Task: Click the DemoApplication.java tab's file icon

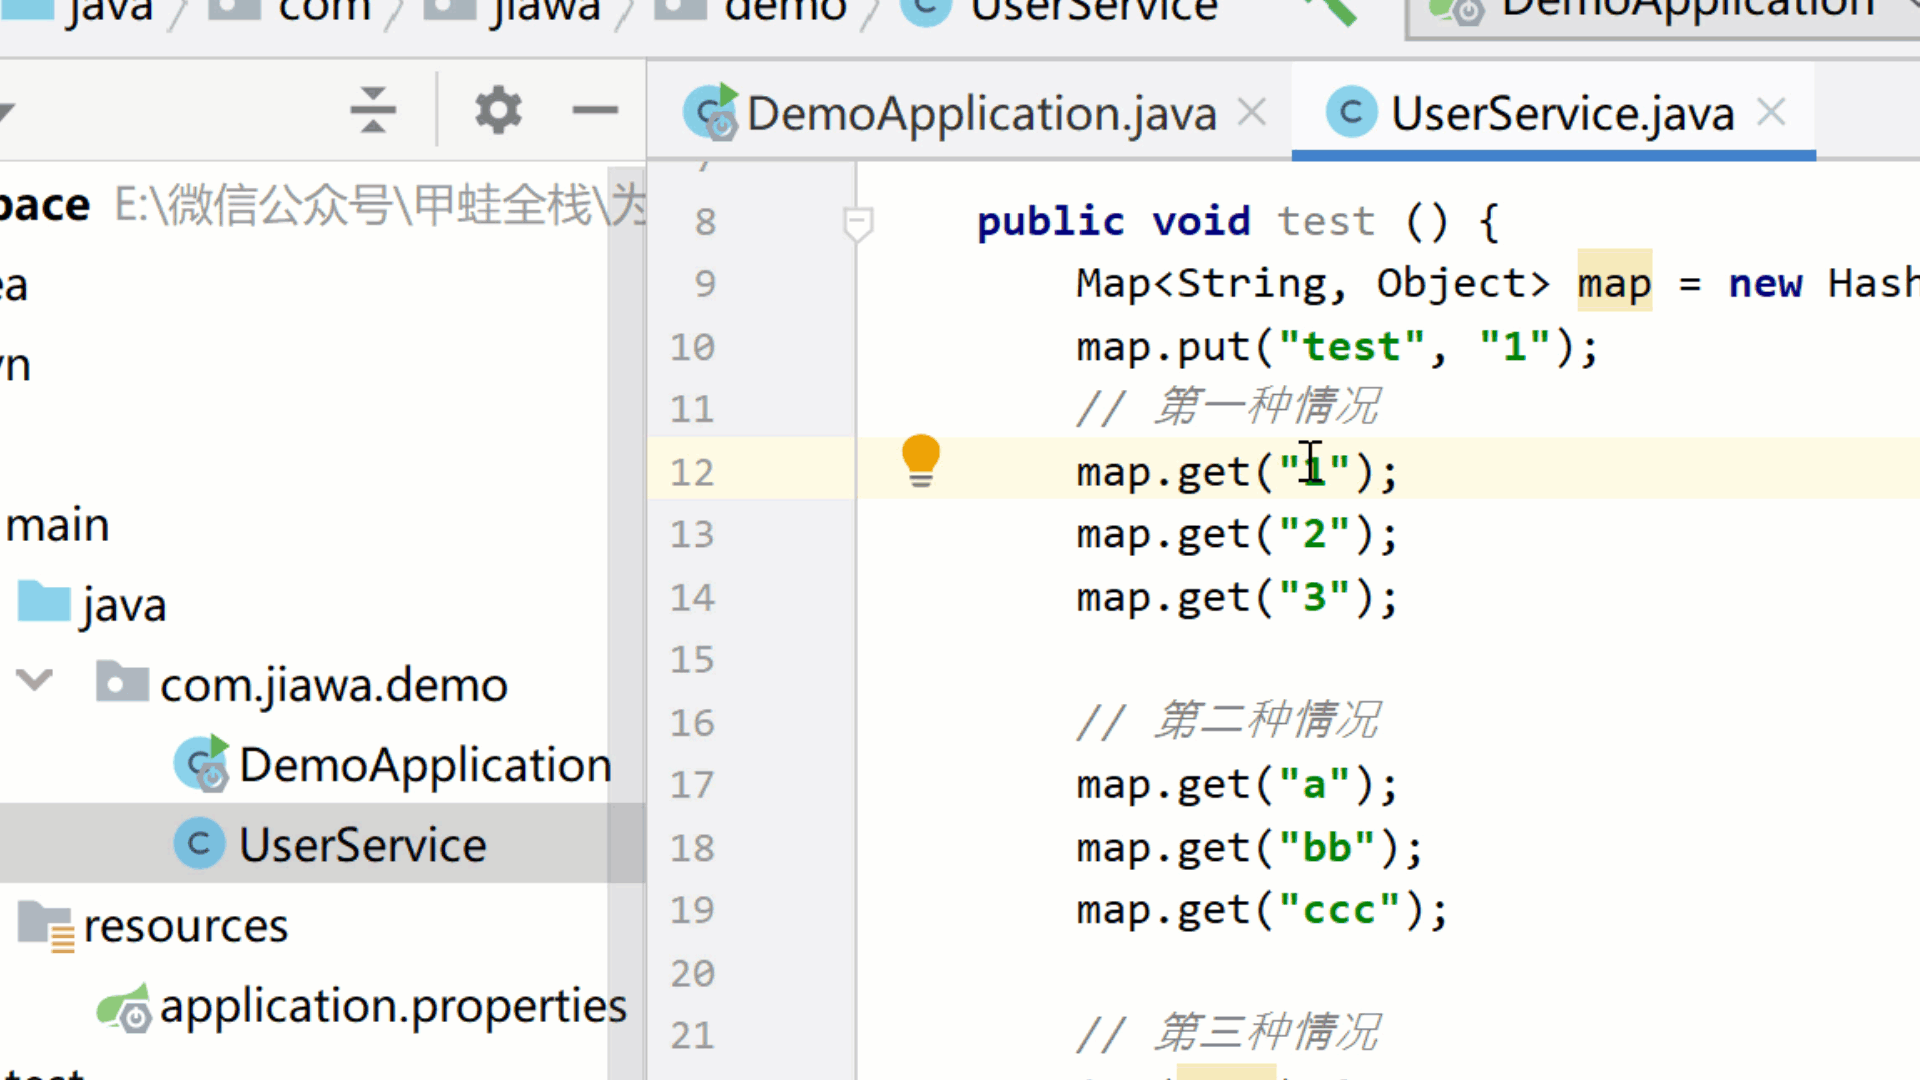Action: pos(710,112)
